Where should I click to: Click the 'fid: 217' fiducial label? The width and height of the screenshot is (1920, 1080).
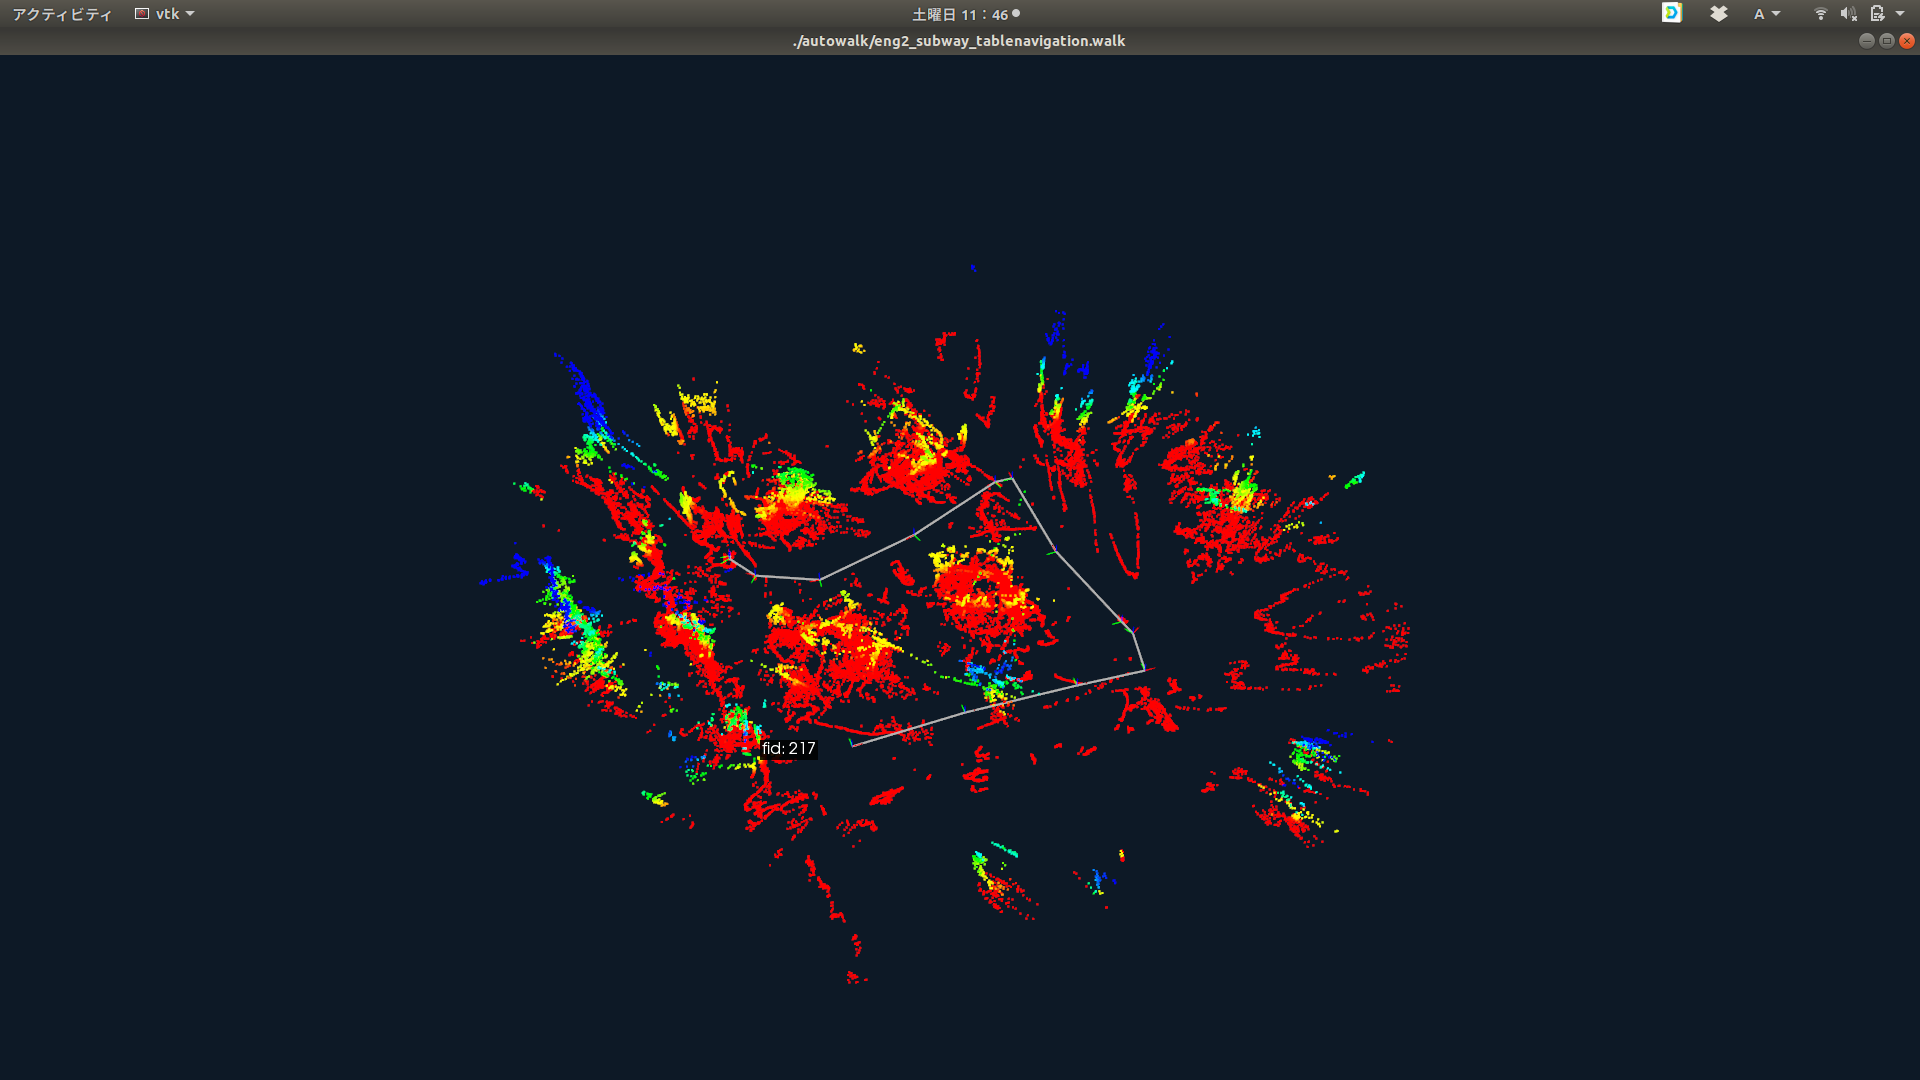click(789, 749)
